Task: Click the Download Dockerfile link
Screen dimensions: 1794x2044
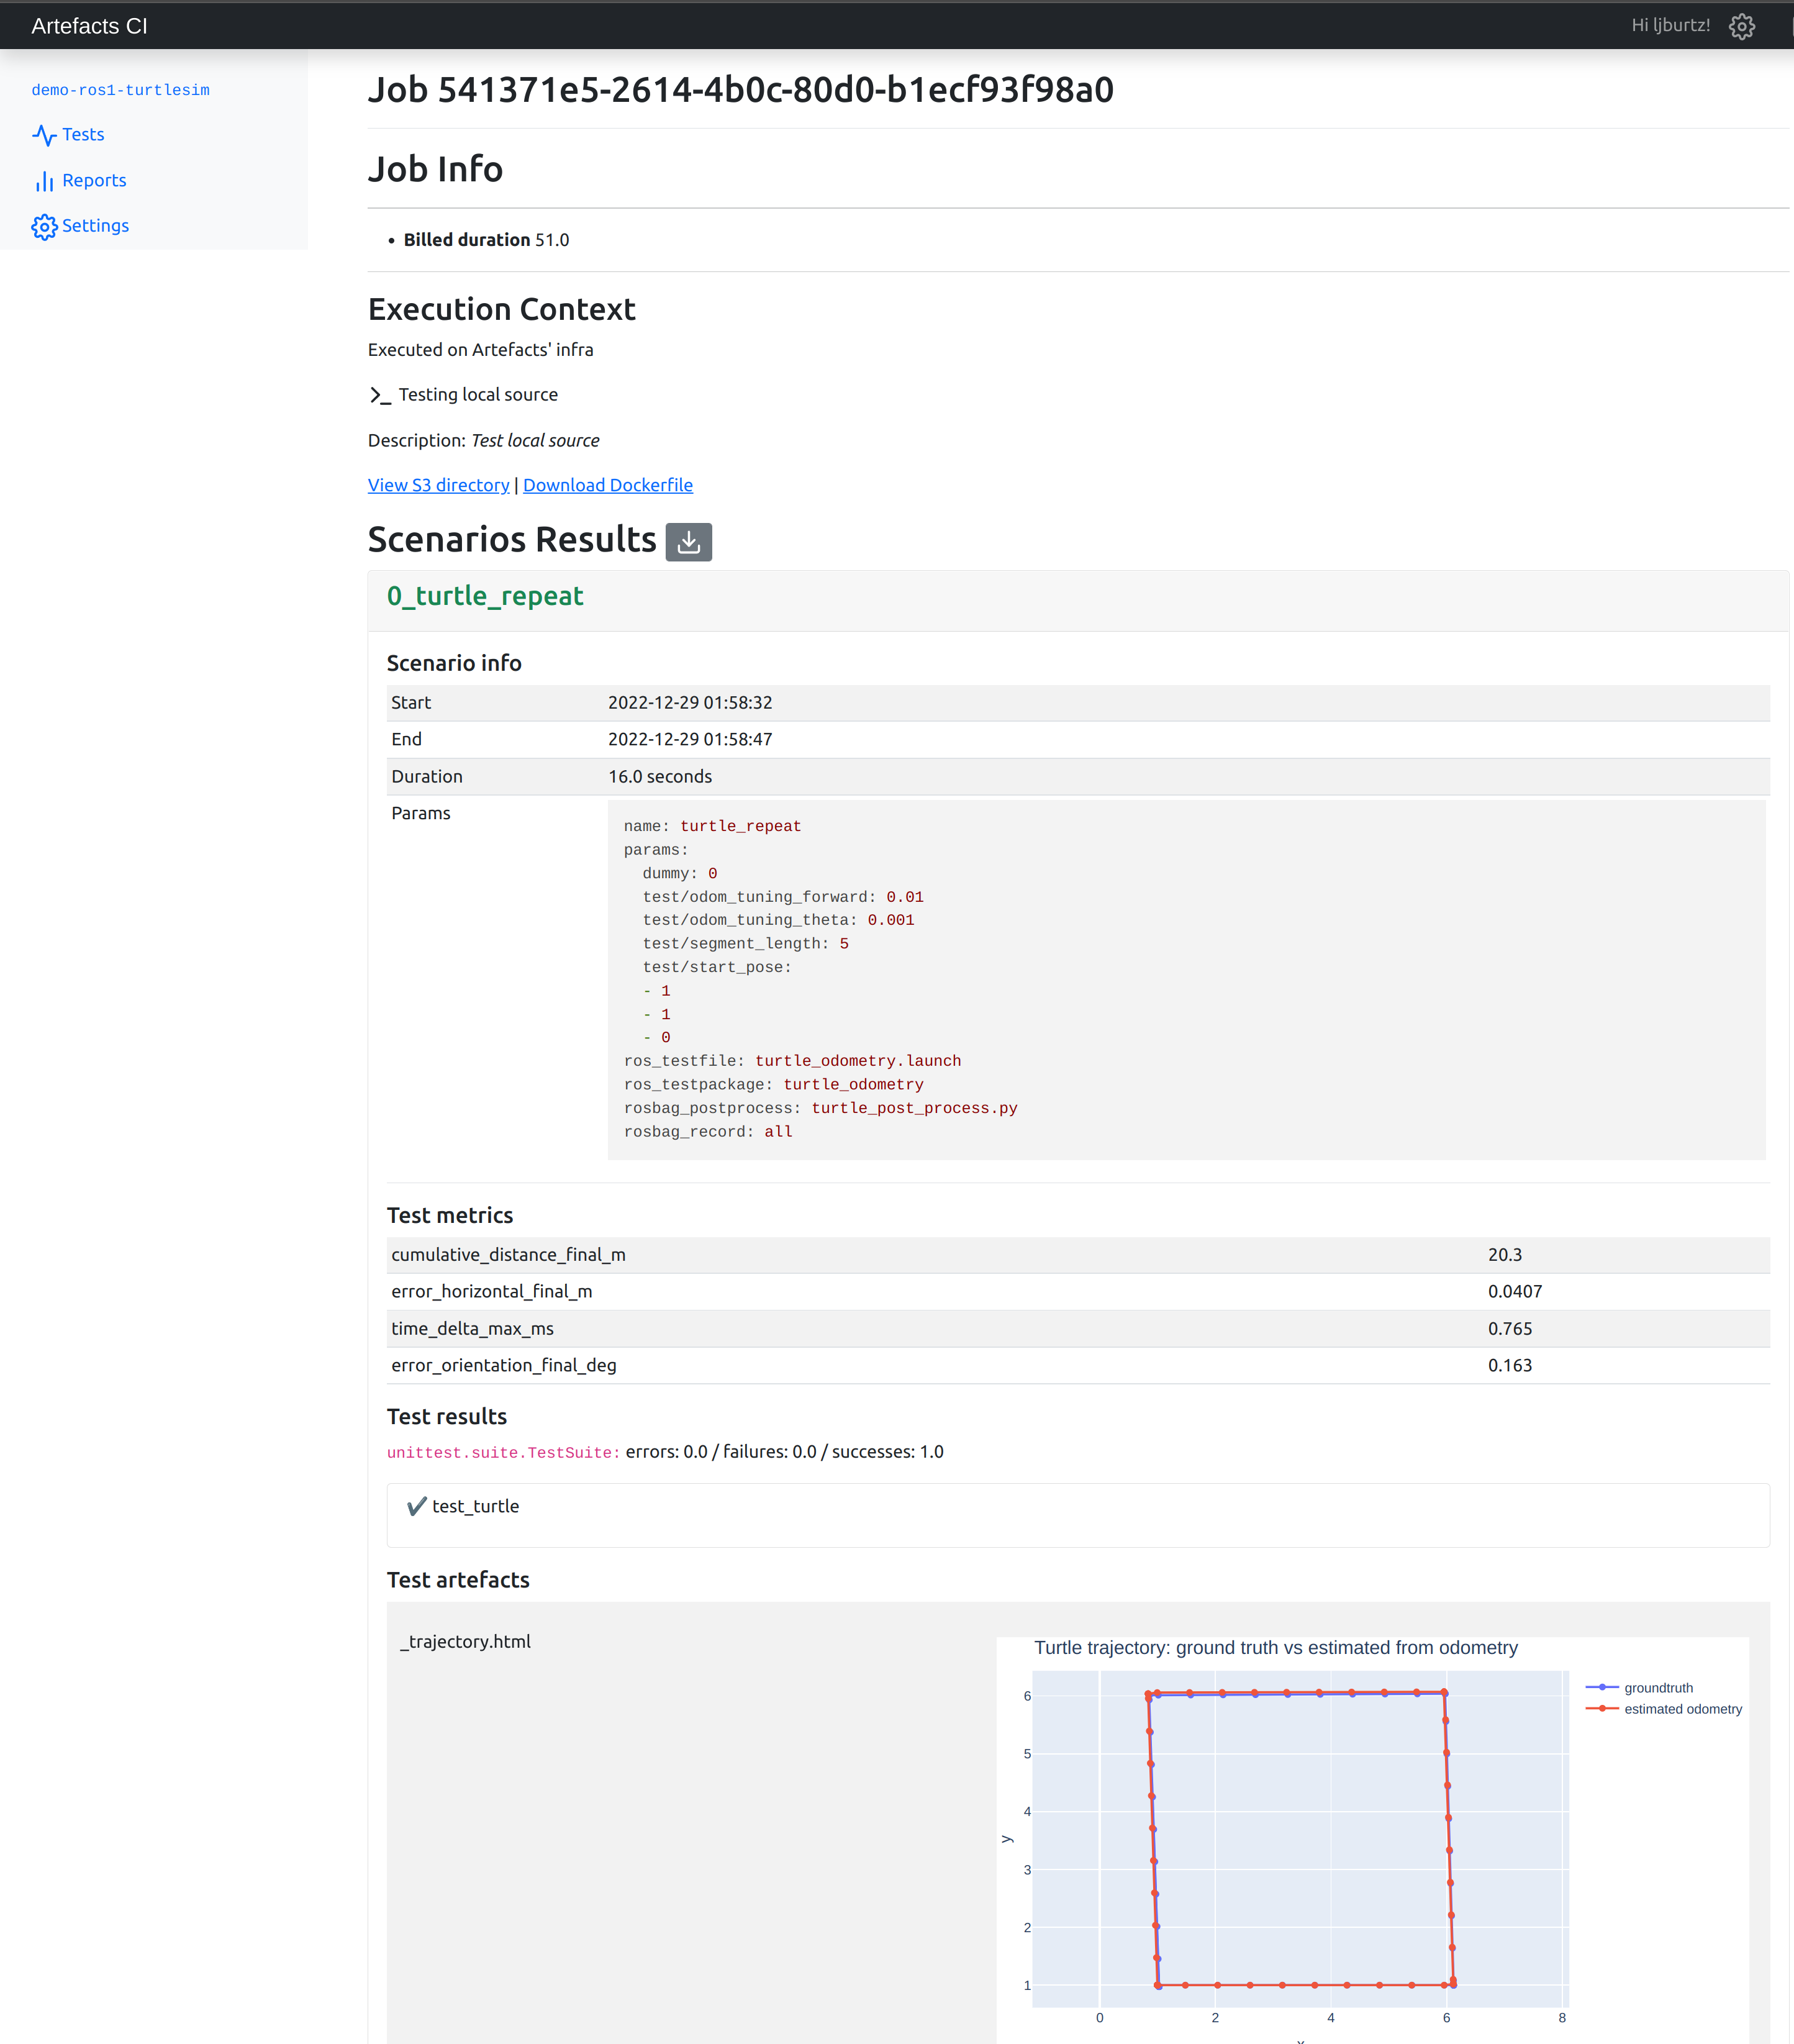Action: coord(608,485)
